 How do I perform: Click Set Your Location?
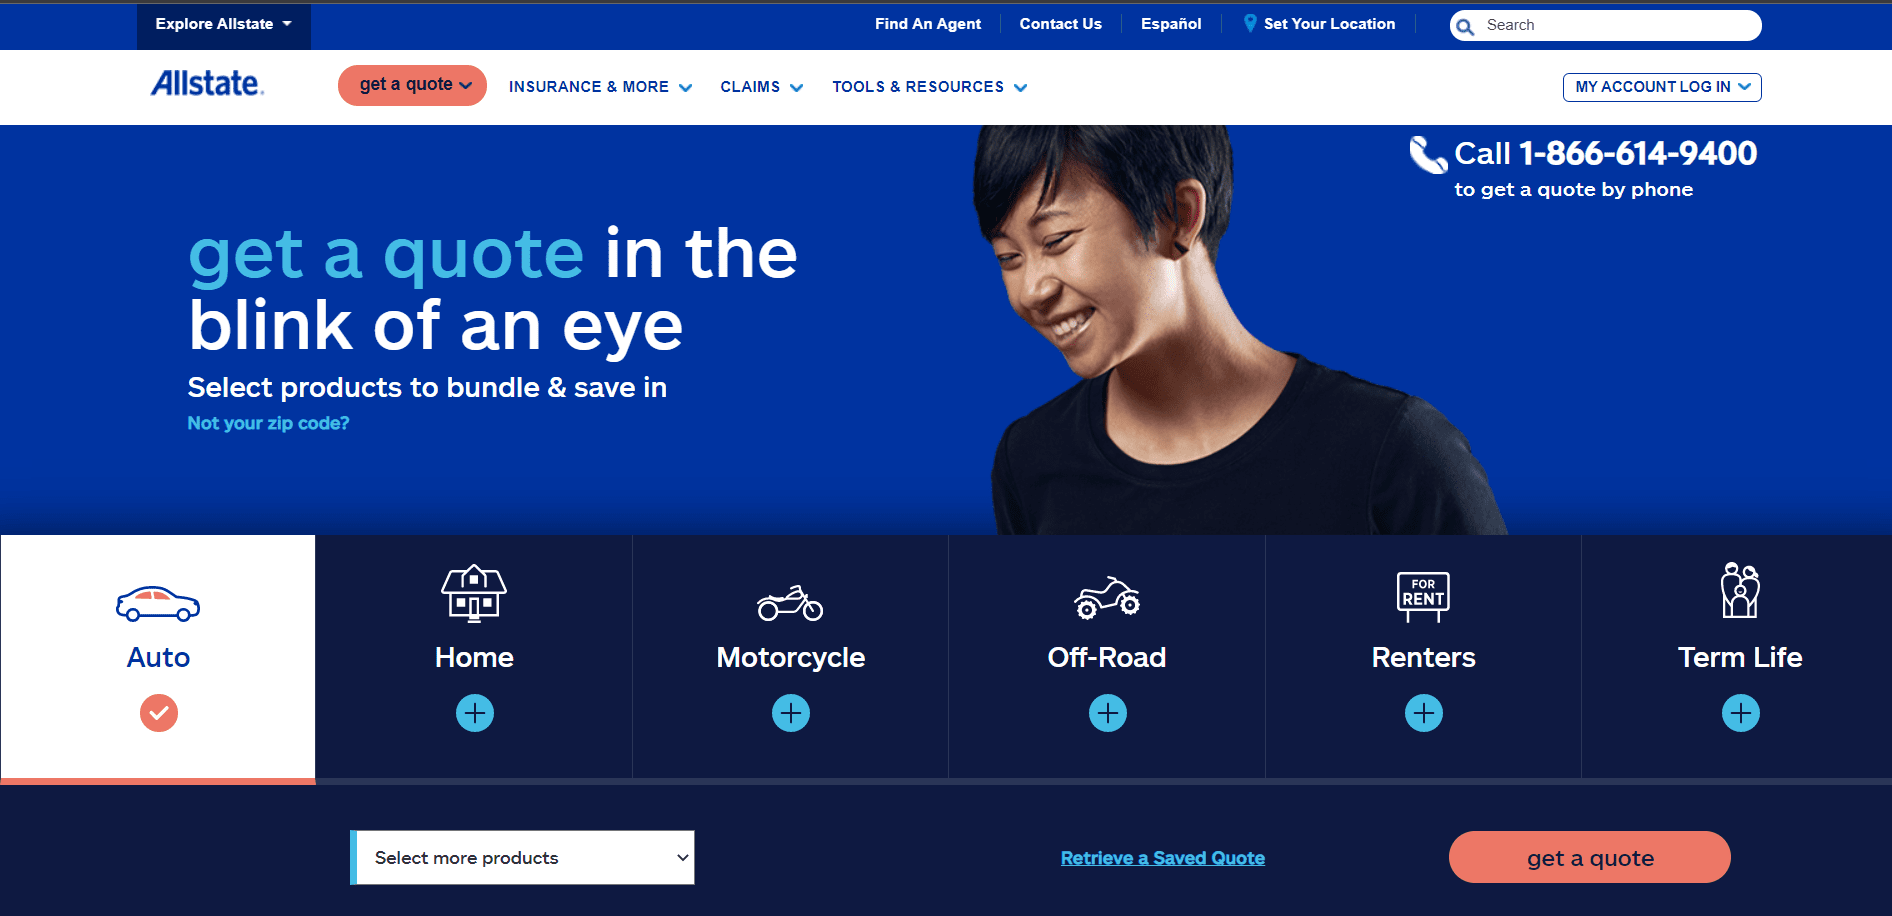pos(1329,24)
